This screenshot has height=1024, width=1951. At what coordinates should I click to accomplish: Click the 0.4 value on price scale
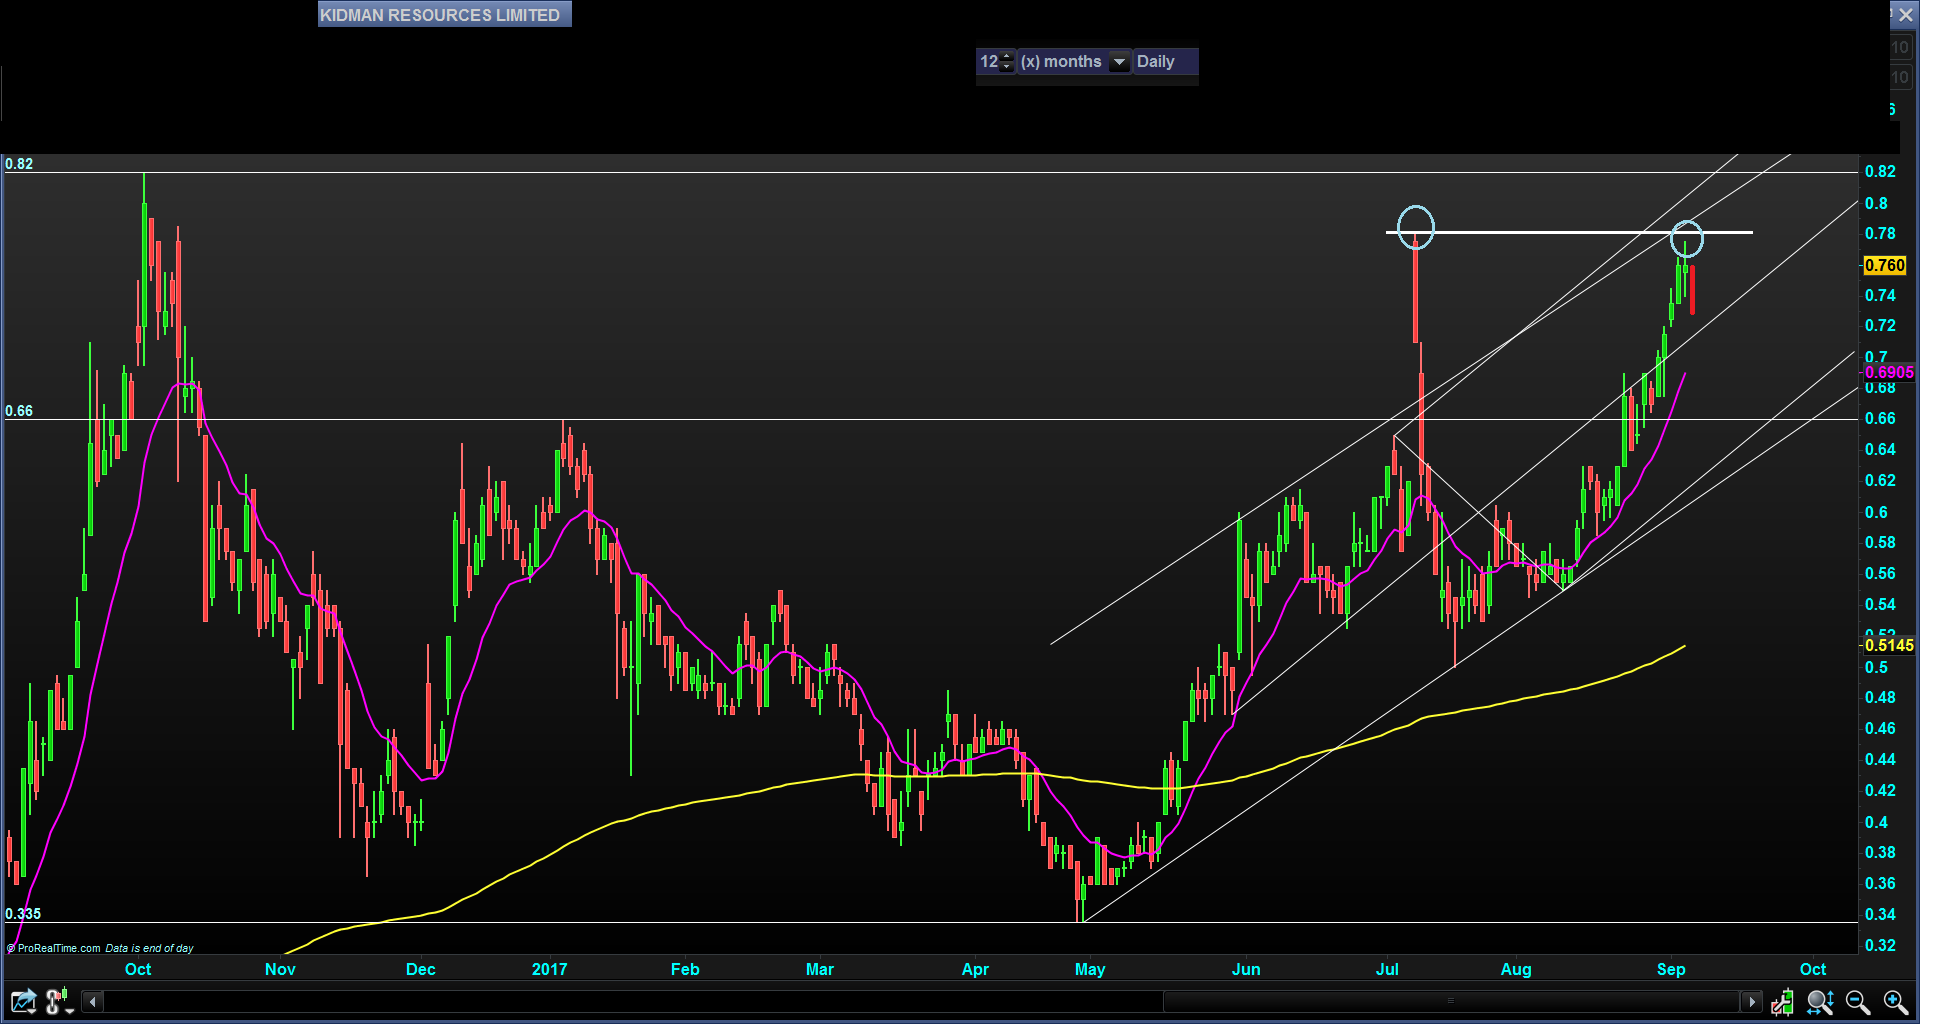coord(1876,822)
